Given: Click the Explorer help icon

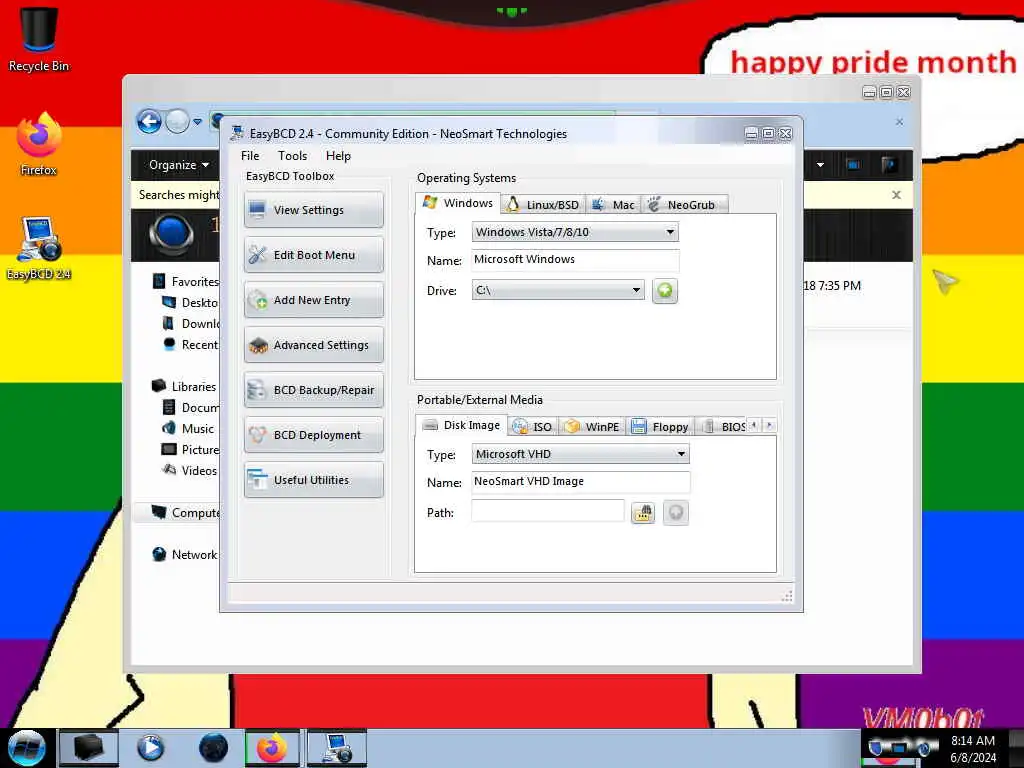Looking at the screenshot, I should [889, 165].
